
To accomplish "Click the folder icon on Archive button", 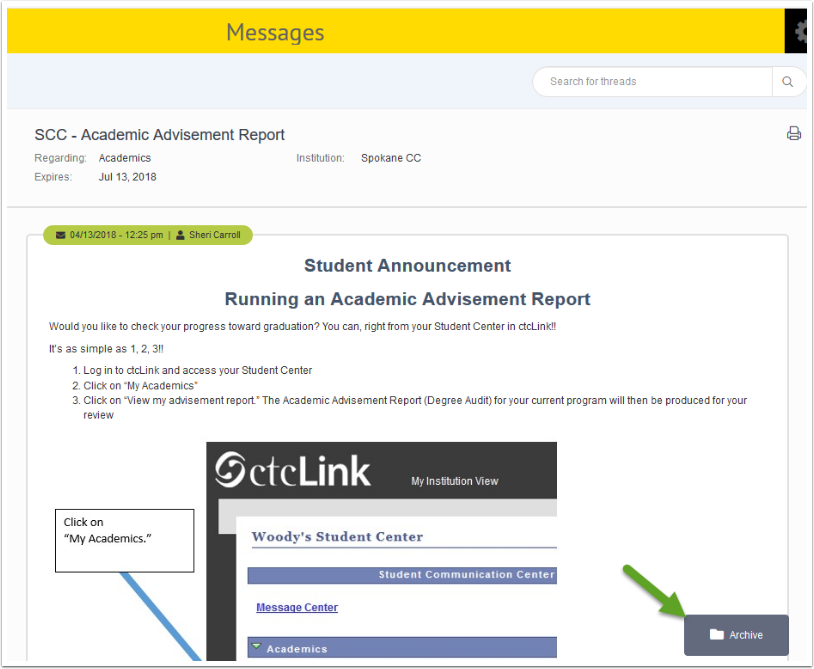I will [x=716, y=634].
